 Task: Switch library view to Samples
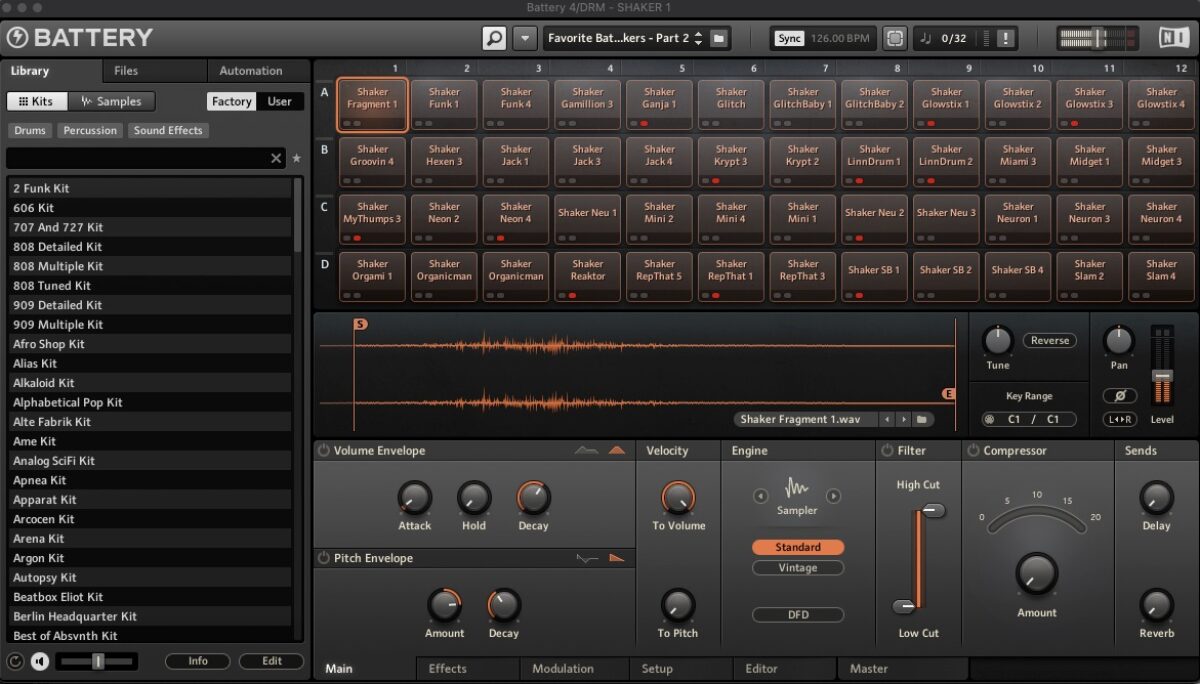click(x=110, y=101)
